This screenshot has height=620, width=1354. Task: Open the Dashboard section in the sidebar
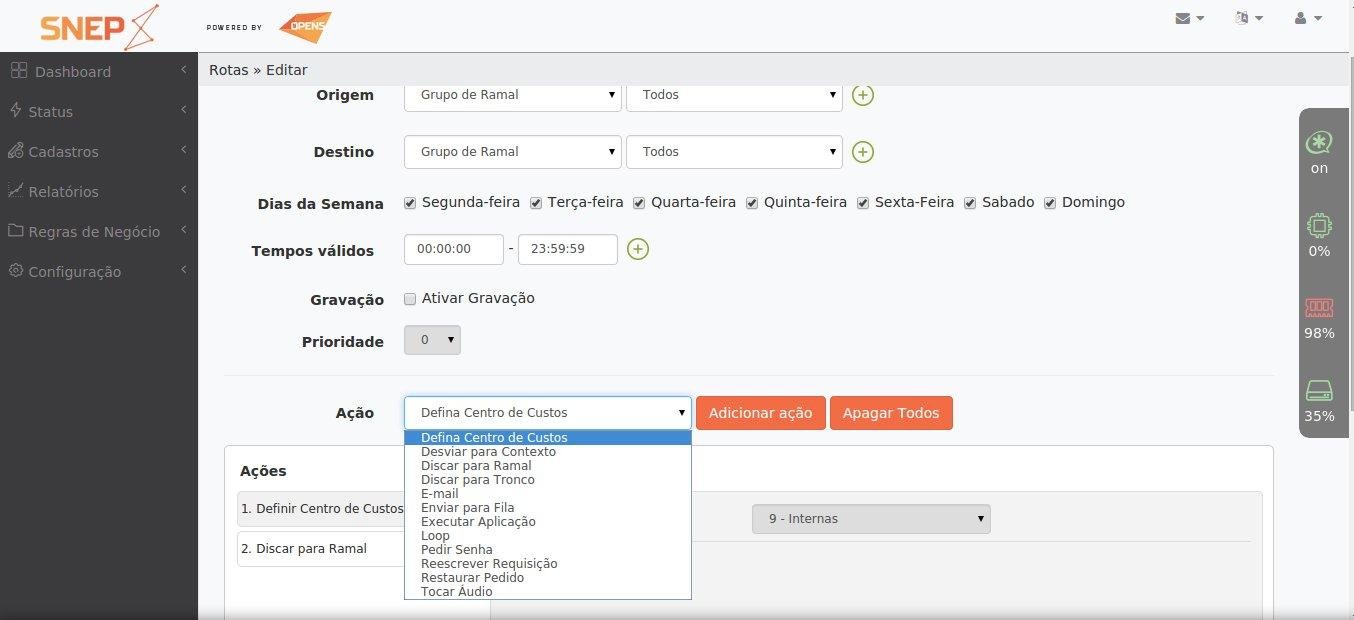pos(75,71)
